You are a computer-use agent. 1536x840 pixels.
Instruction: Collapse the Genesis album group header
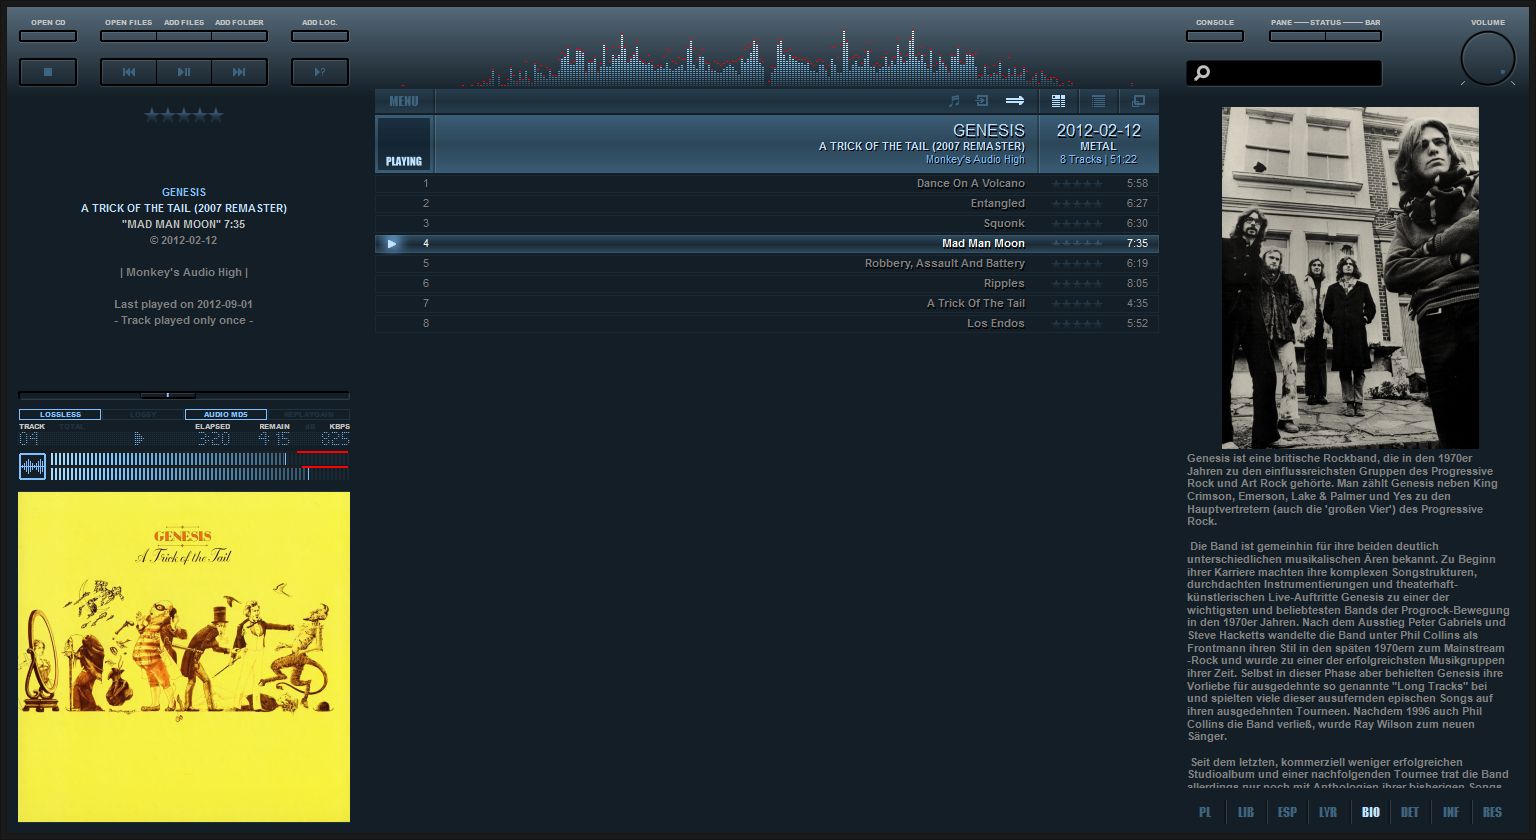click(x=767, y=144)
